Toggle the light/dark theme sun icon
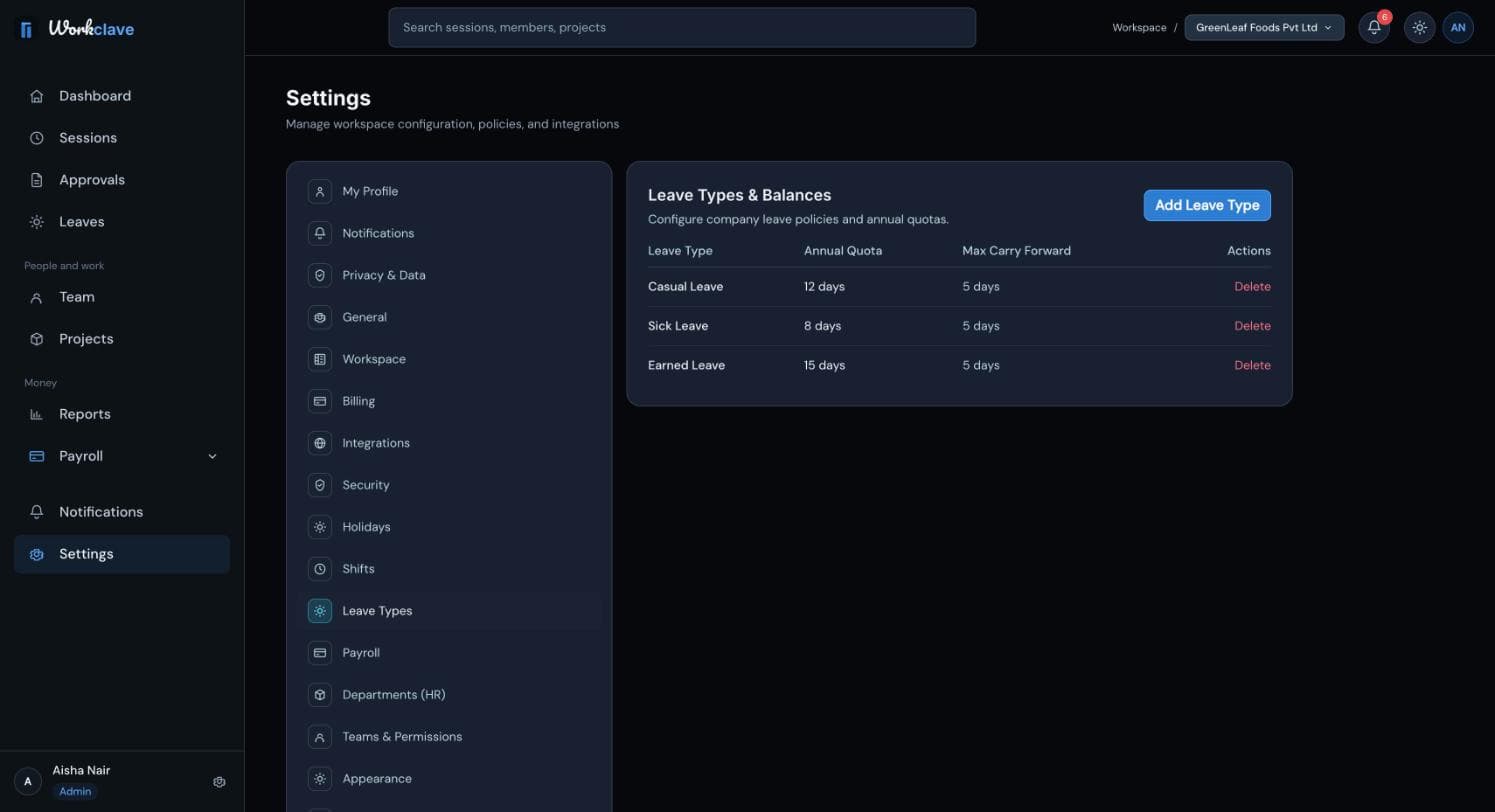This screenshot has width=1495, height=812. pyautogui.click(x=1419, y=28)
